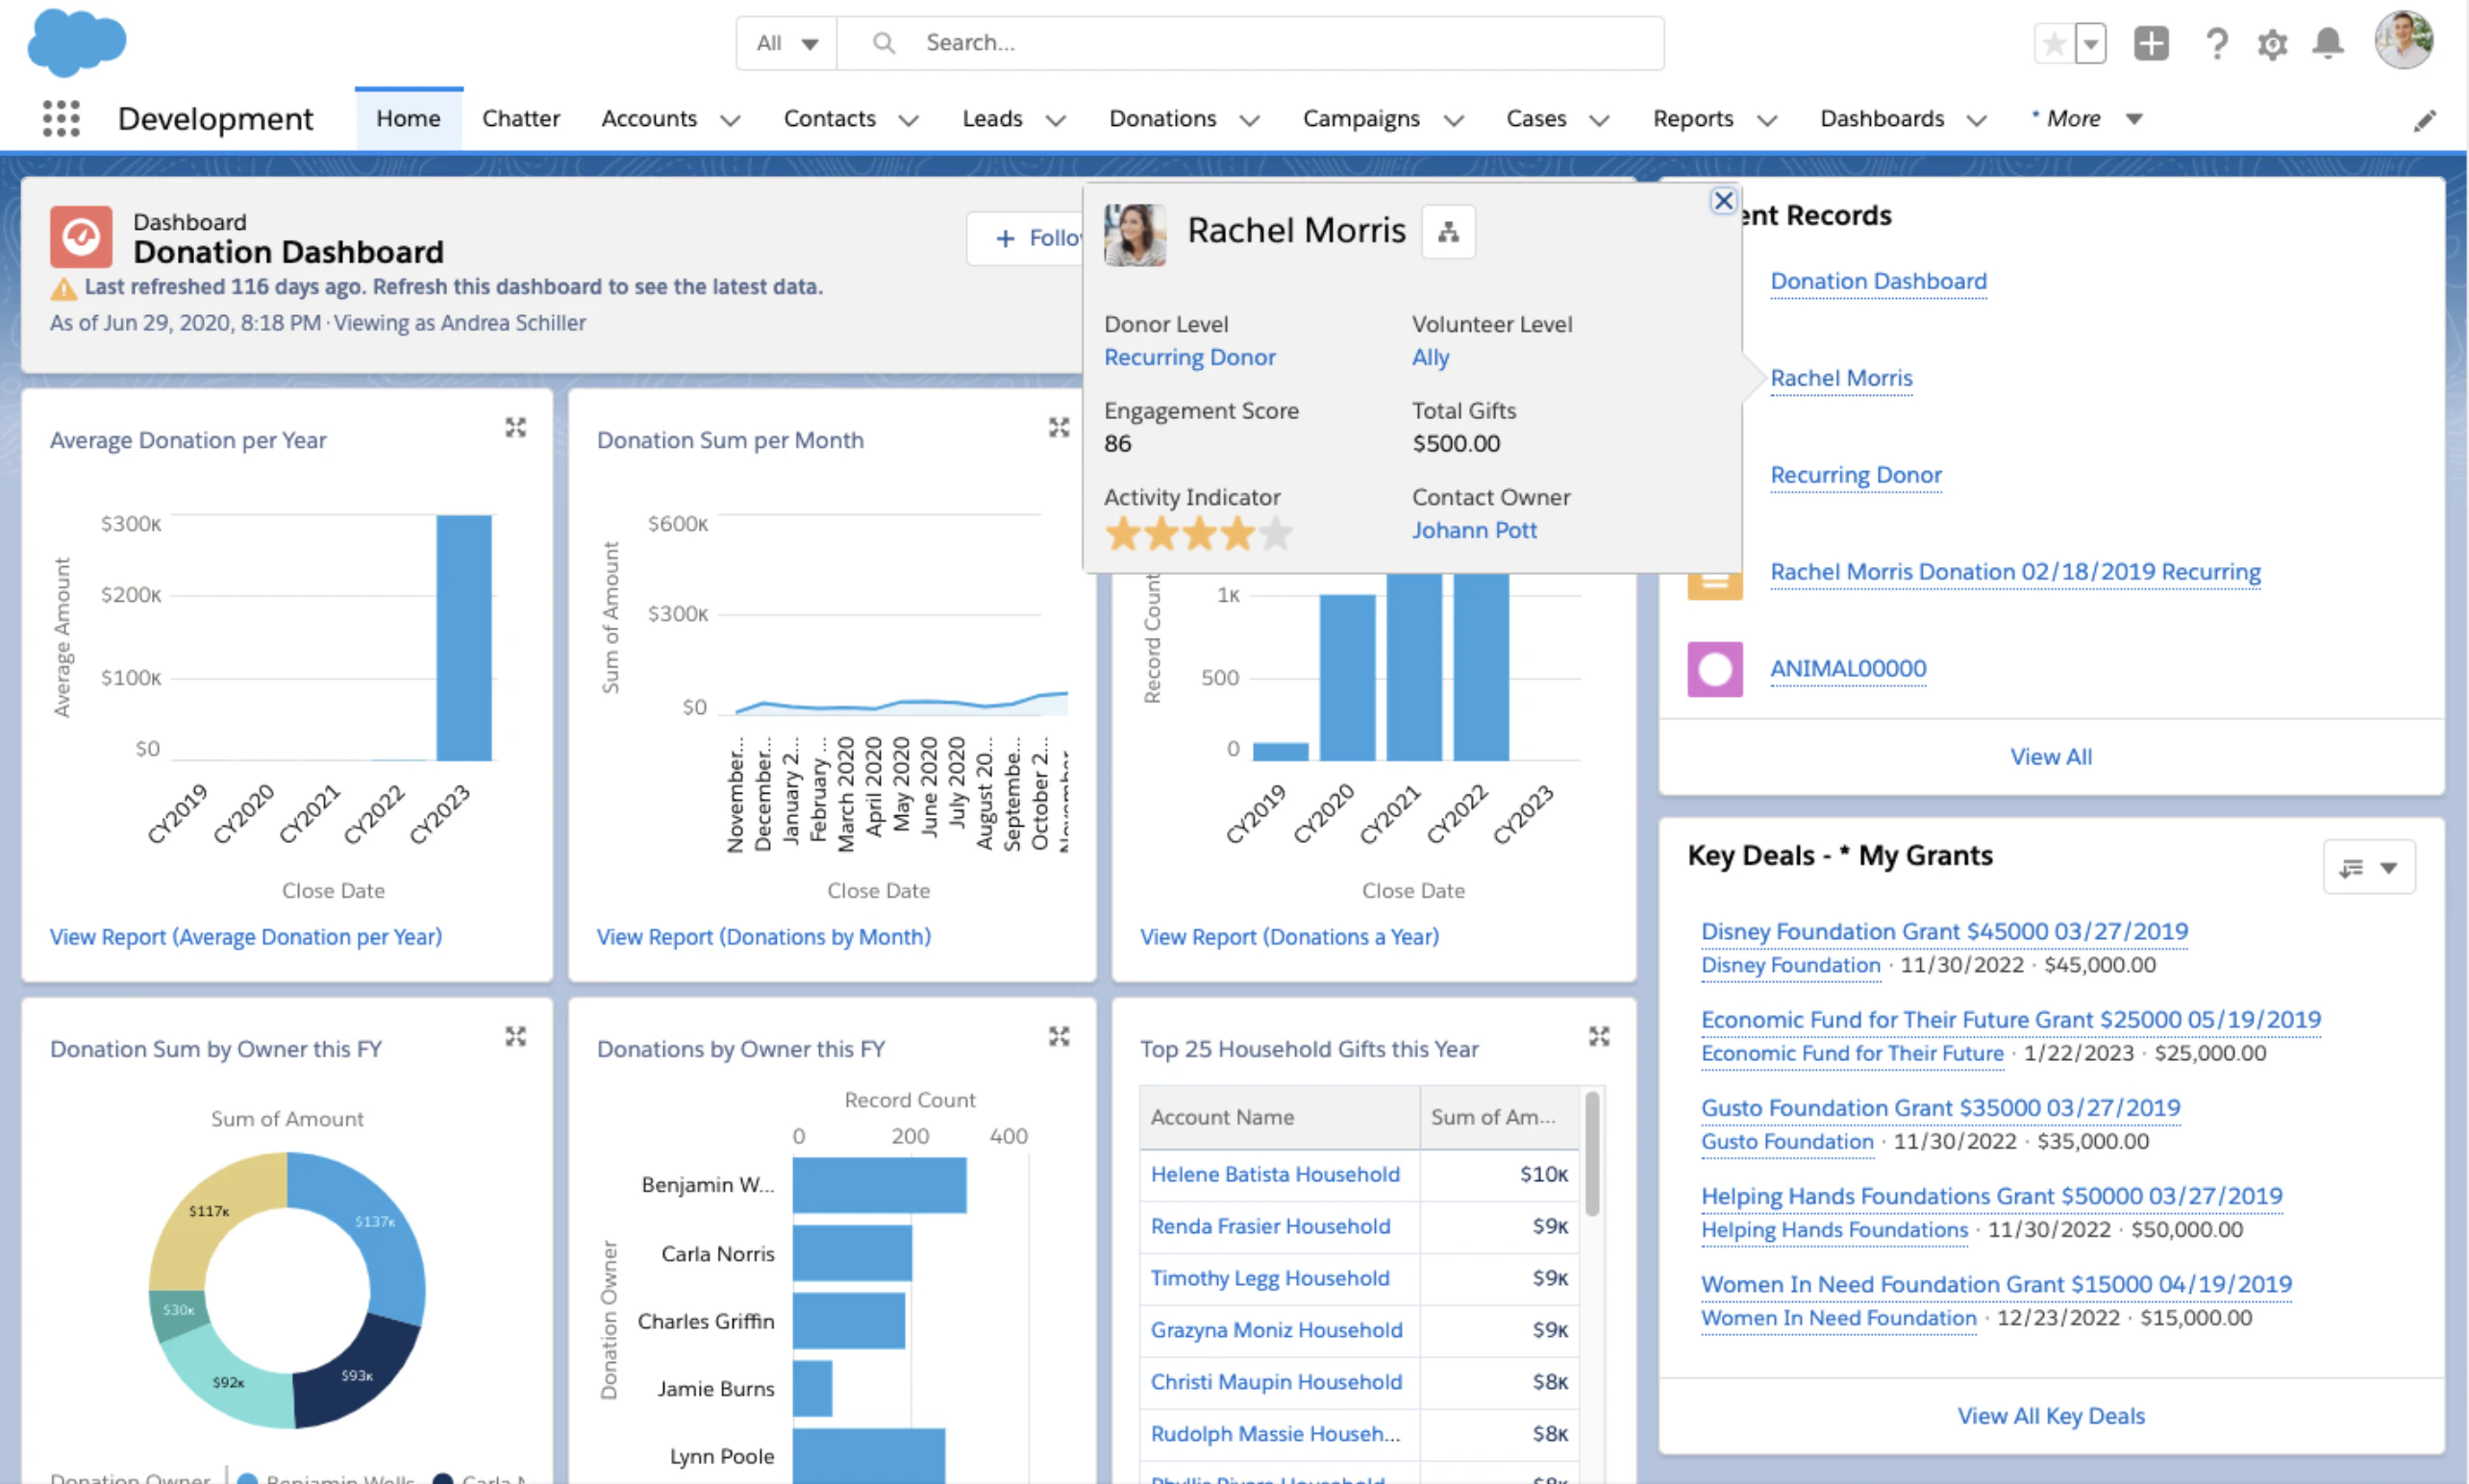Open the Salesforce Setup gear
Image resolution: width=2469 pixels, height=1484 pixels.
coord(2272,43)
